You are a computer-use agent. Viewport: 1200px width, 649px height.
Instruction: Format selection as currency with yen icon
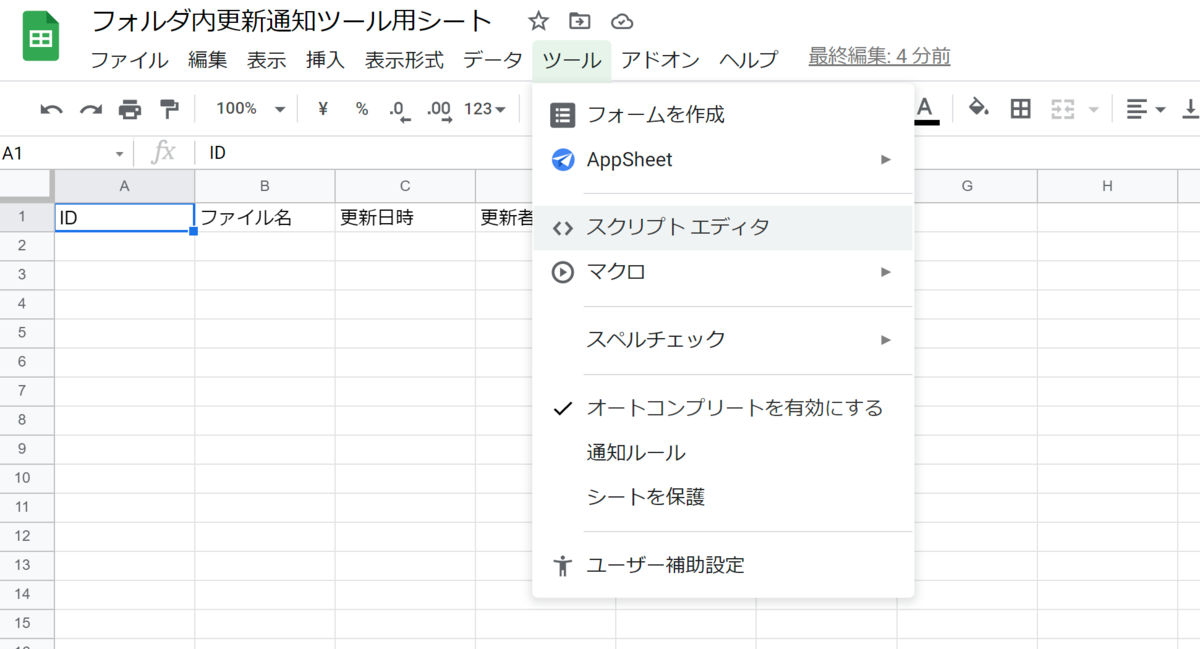pyautogui.click(x=321, y=109)
